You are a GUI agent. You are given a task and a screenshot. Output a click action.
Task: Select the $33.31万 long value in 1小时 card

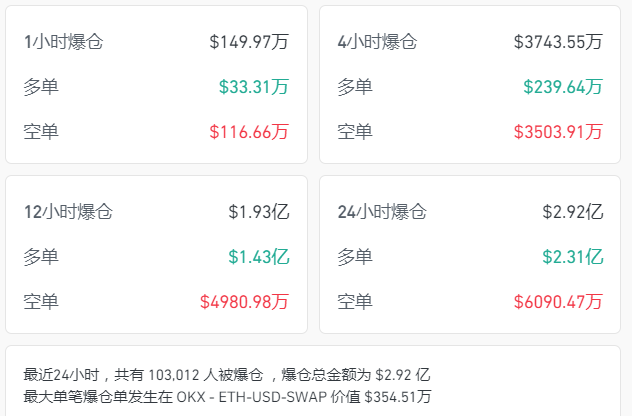click(254, 87)
